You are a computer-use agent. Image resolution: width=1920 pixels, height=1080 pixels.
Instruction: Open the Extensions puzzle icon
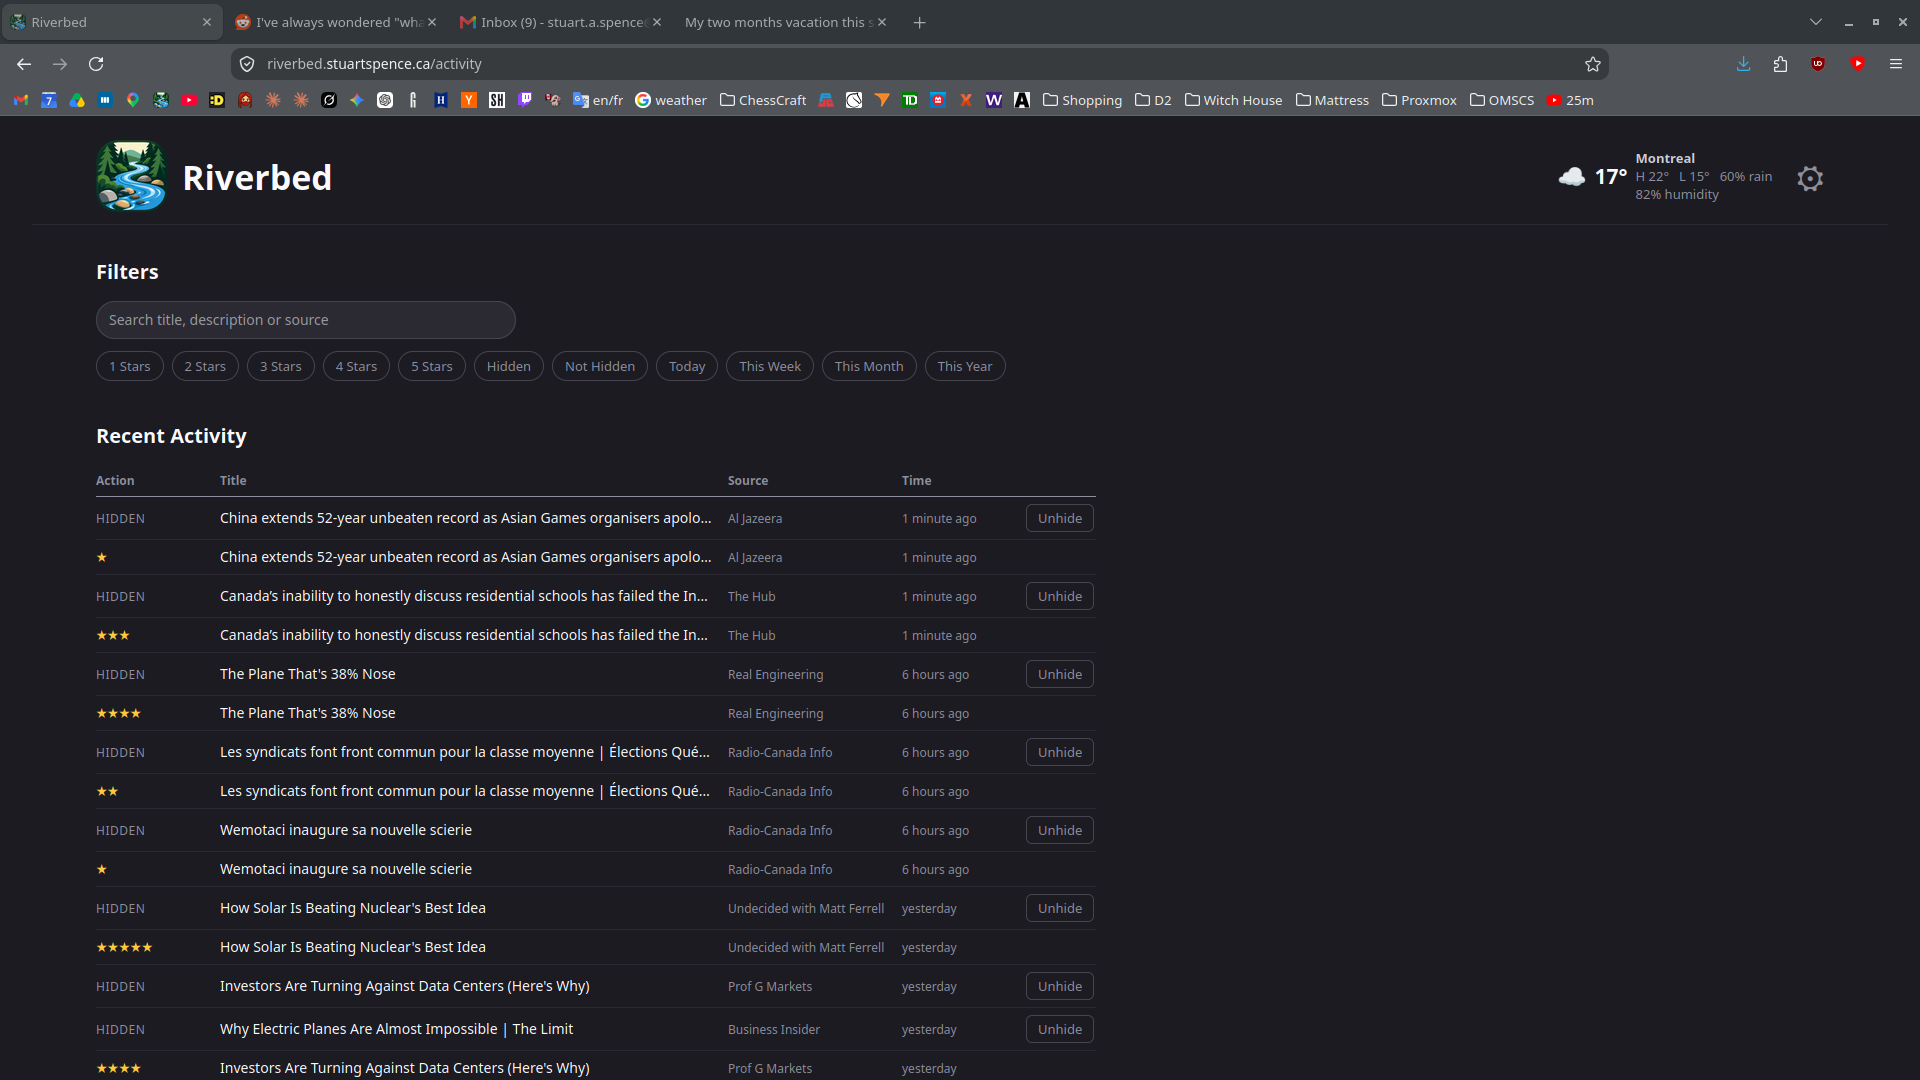pyautogui.click(x=1780, y=64)
